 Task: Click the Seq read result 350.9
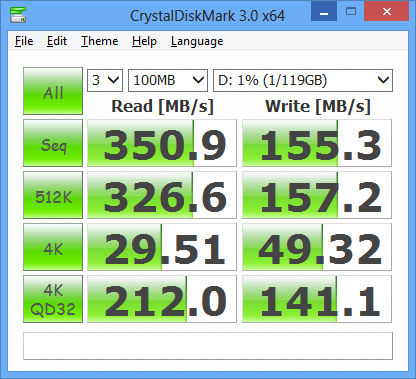pos(162,143)
